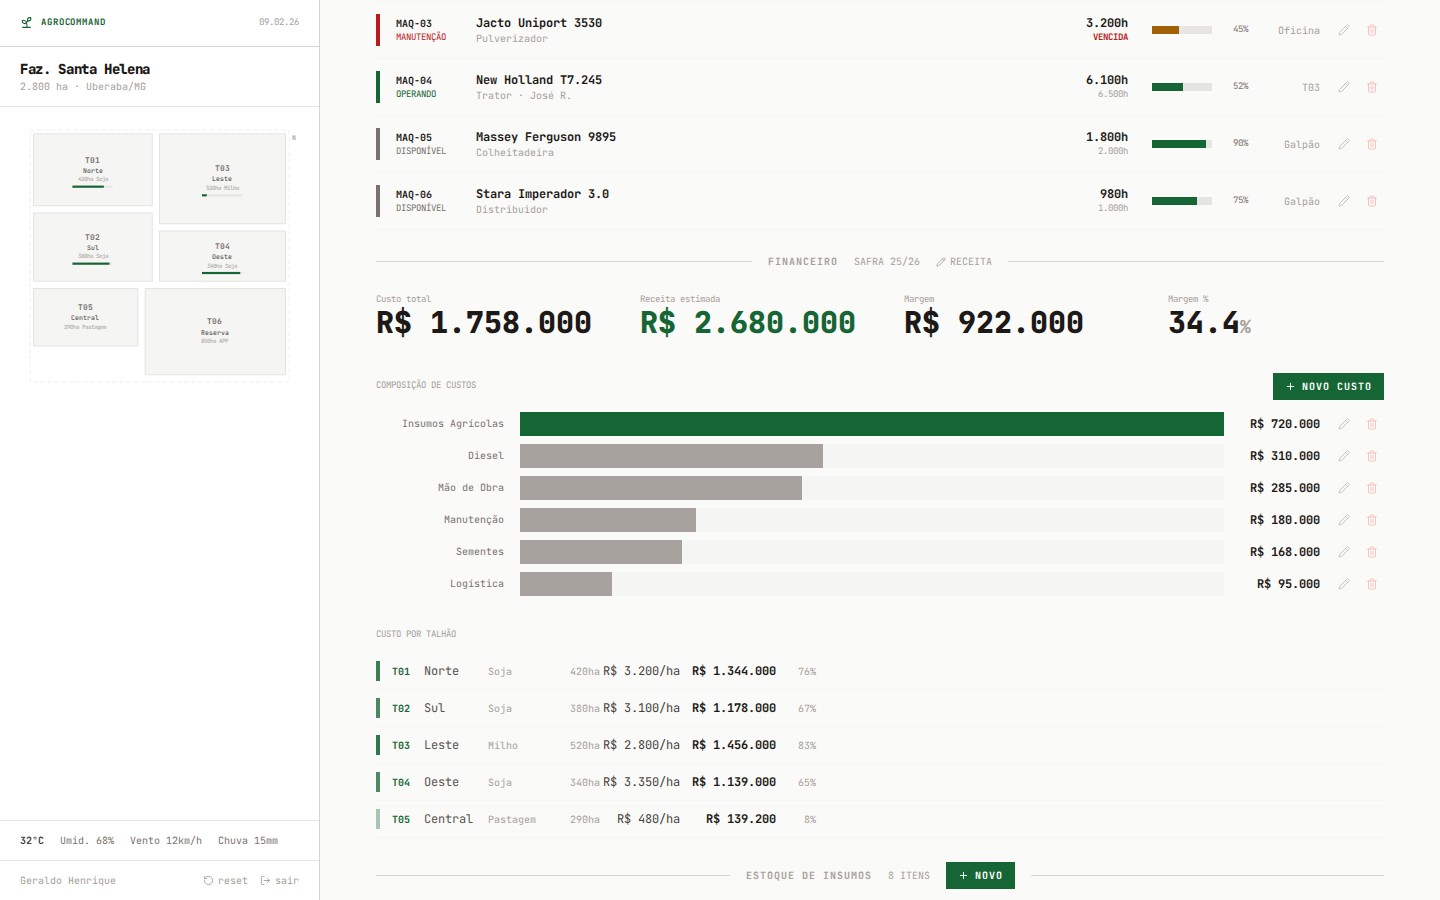Open the edit pencil for Insumos Agricolas cost
1440x900 pixels.
[x=1344, y=424]
